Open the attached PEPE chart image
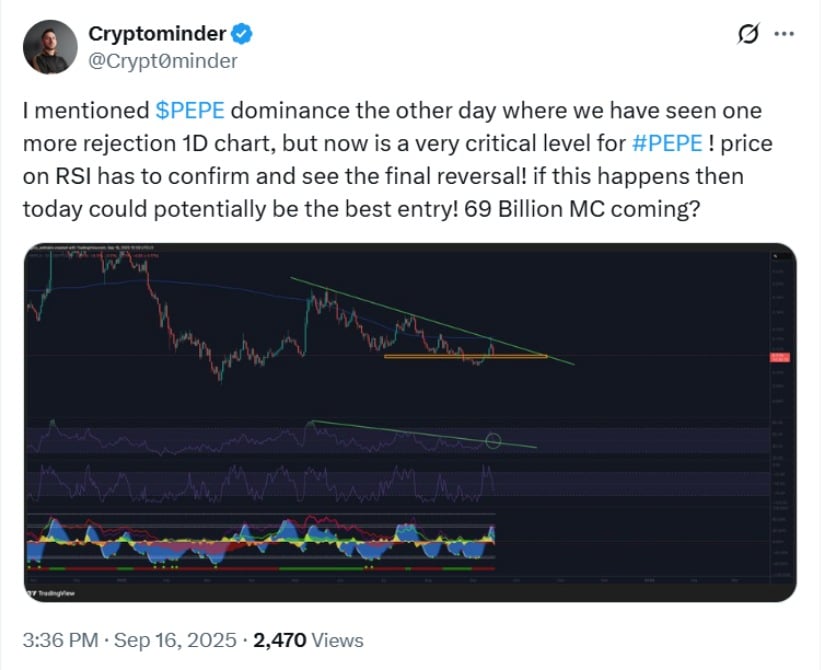 (x=410, y=422)
